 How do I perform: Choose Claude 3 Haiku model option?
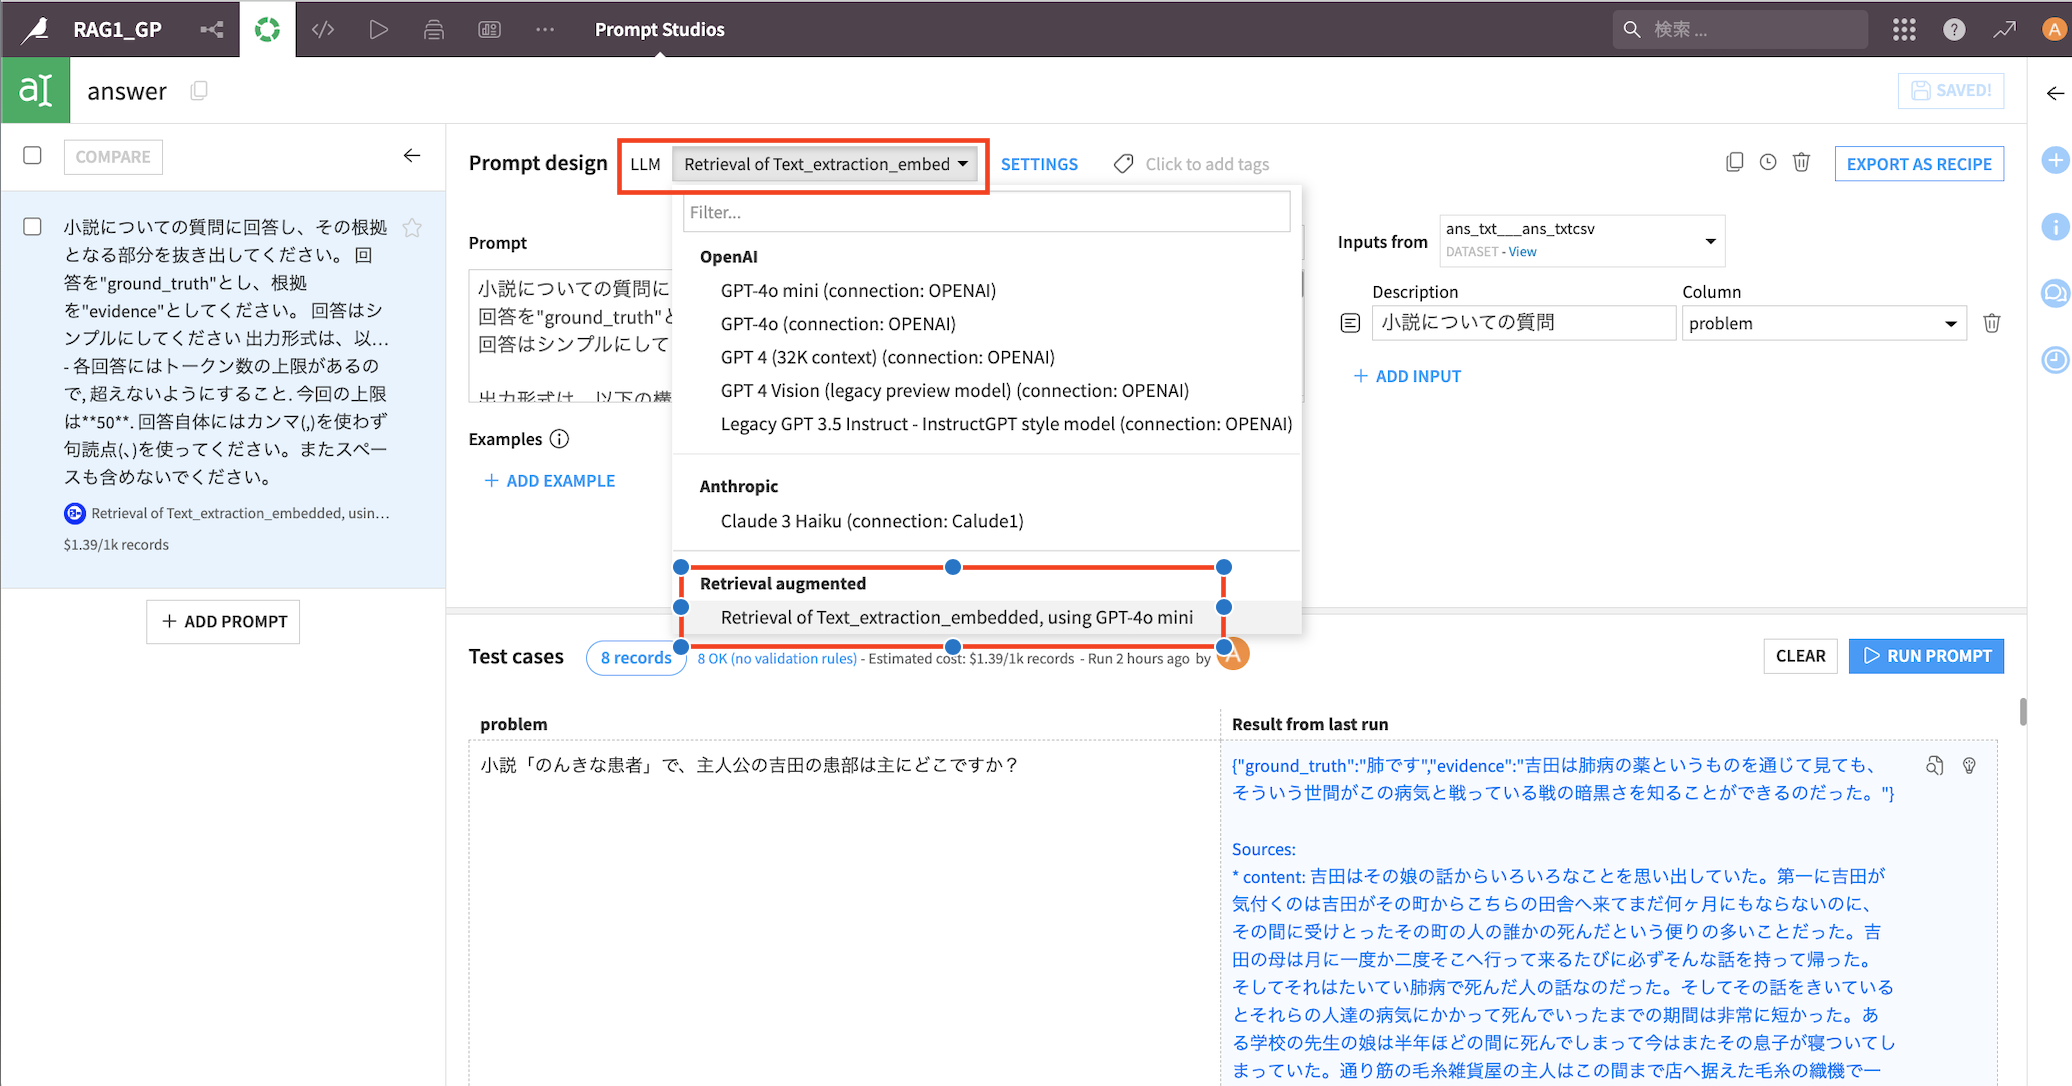point(871,521)
